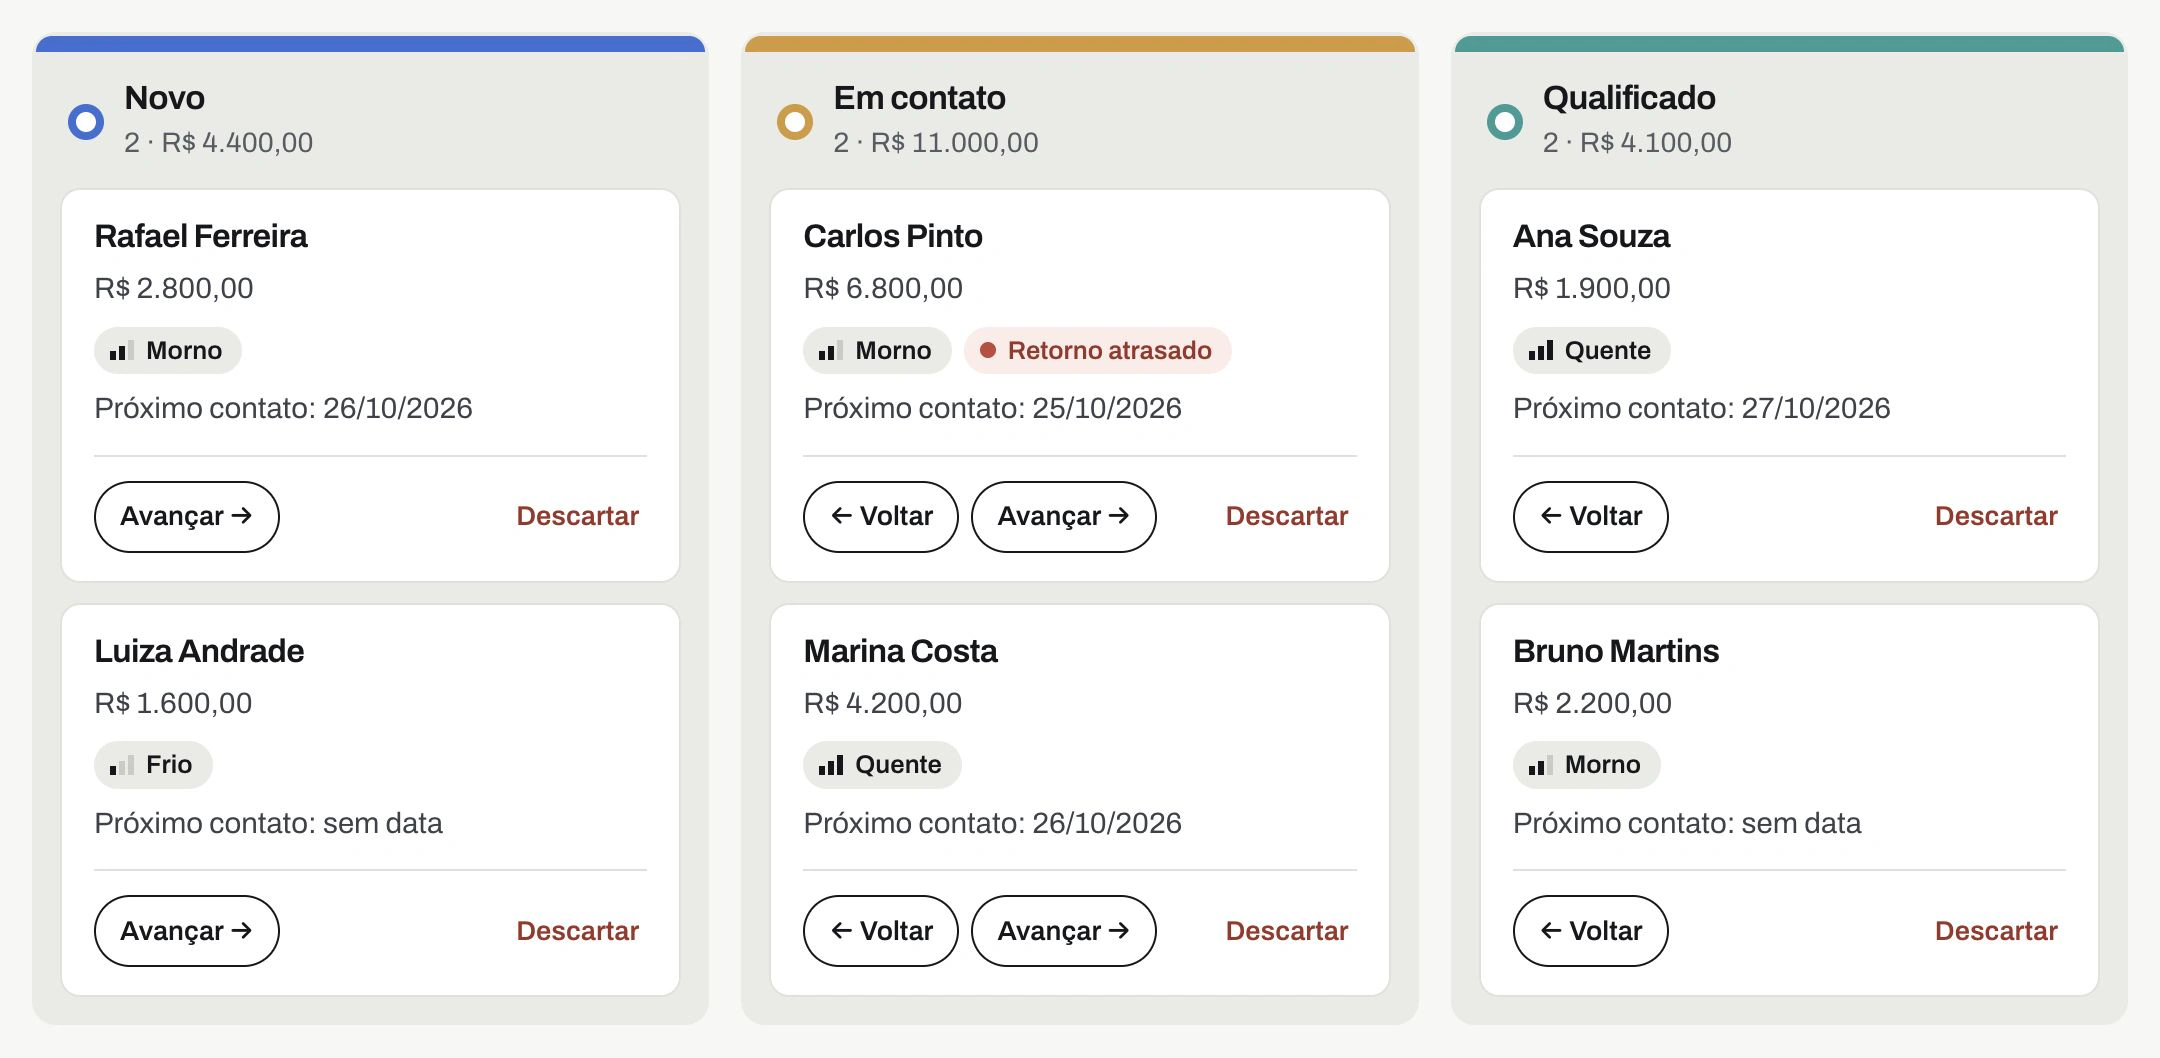
Task: Advance Luiza Andrade to next stage
Action: (x=187, y=931)
